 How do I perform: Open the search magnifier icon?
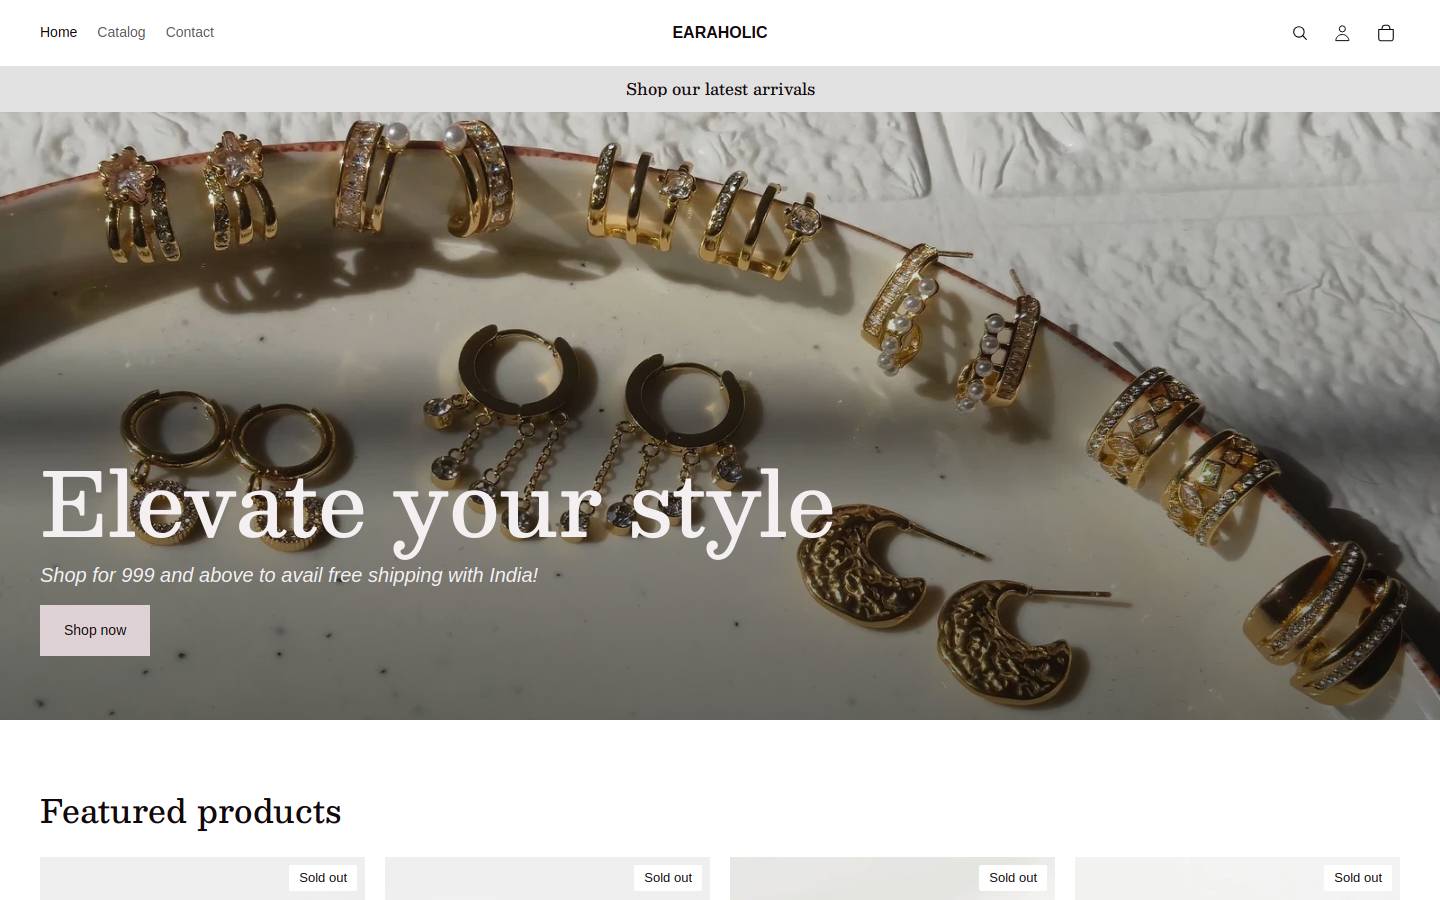(x=1299, y=33)
